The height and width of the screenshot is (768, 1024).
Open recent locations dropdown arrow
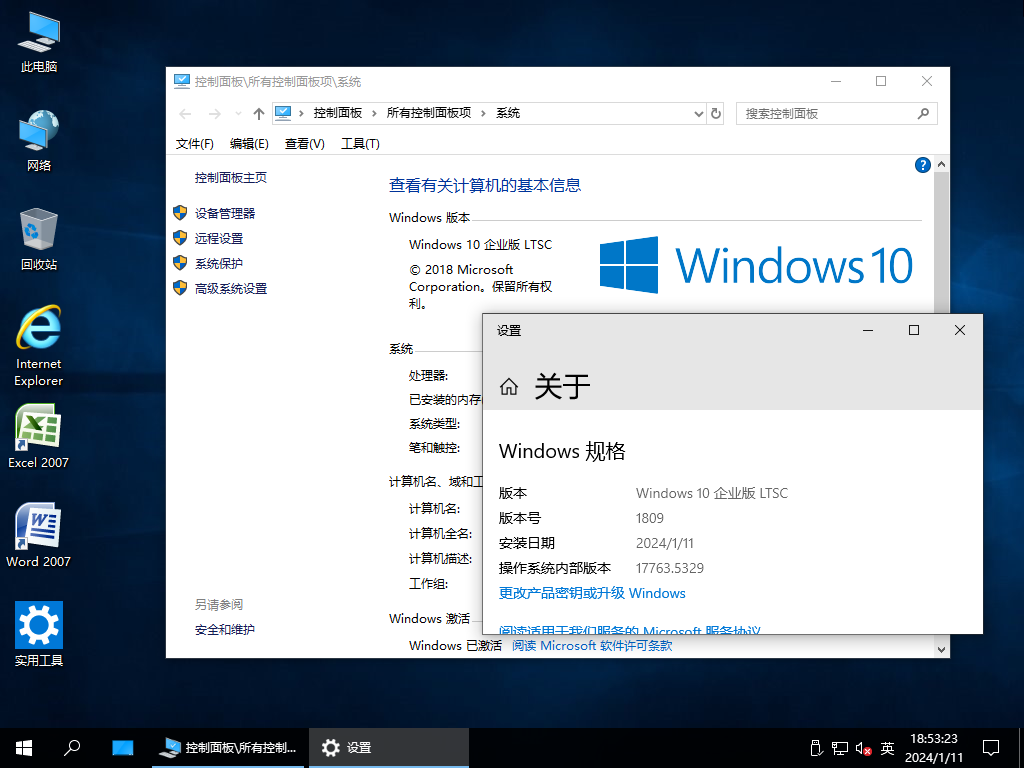tap(238, 114)
